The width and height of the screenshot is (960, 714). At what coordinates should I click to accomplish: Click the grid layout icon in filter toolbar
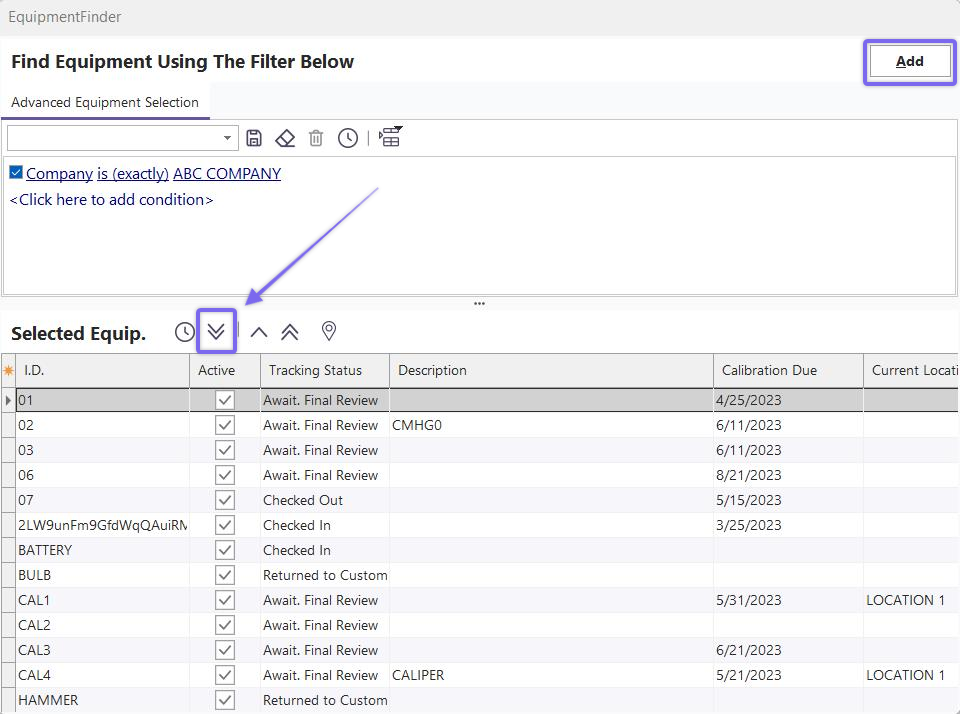coord(390,137)
